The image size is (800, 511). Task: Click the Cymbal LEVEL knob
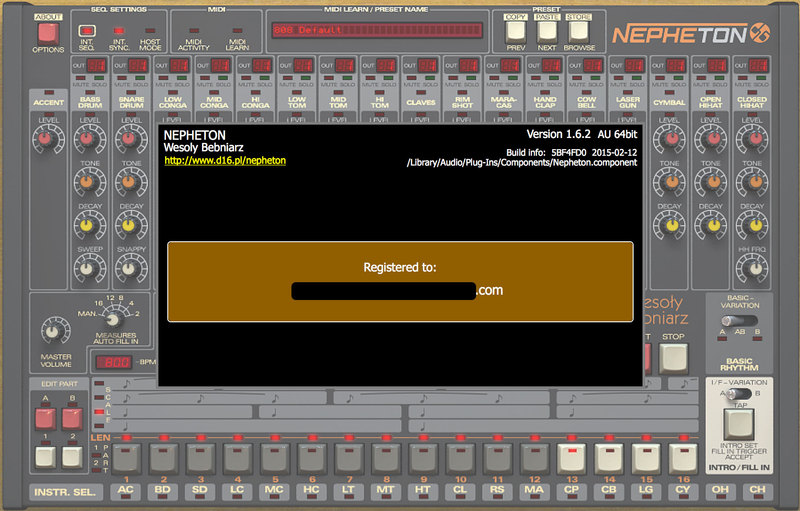point(669,139)
